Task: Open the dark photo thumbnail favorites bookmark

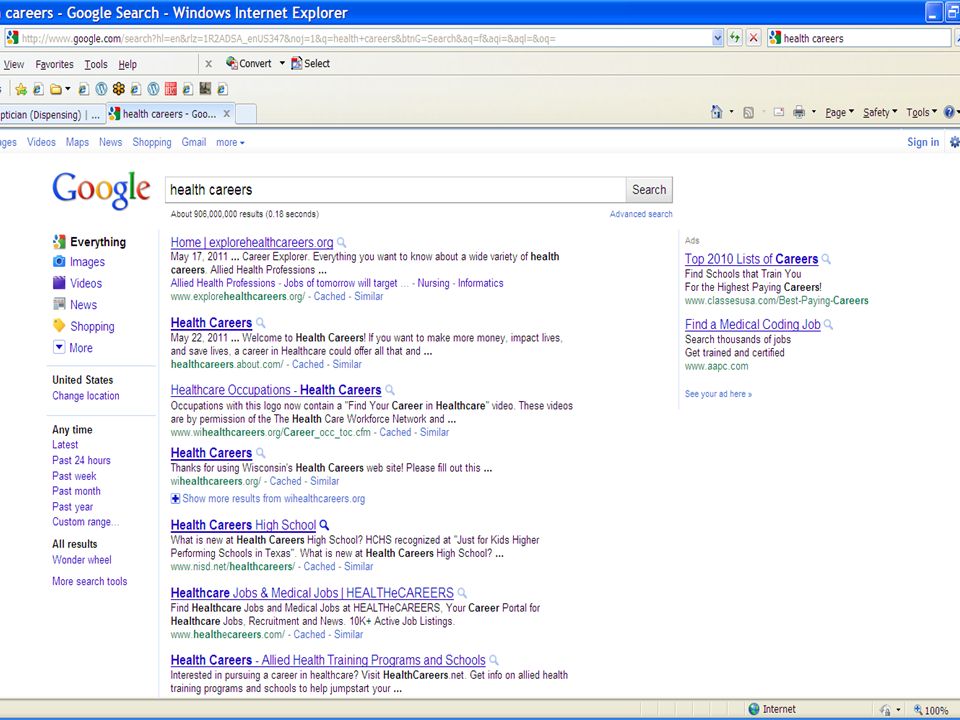Action: coord(205,89)
